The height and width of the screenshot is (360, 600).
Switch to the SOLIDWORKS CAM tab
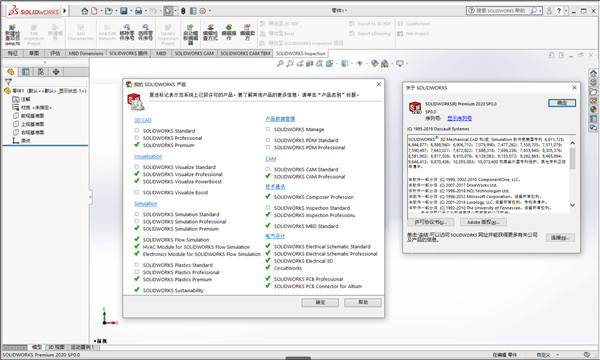(x=194, y=53)
